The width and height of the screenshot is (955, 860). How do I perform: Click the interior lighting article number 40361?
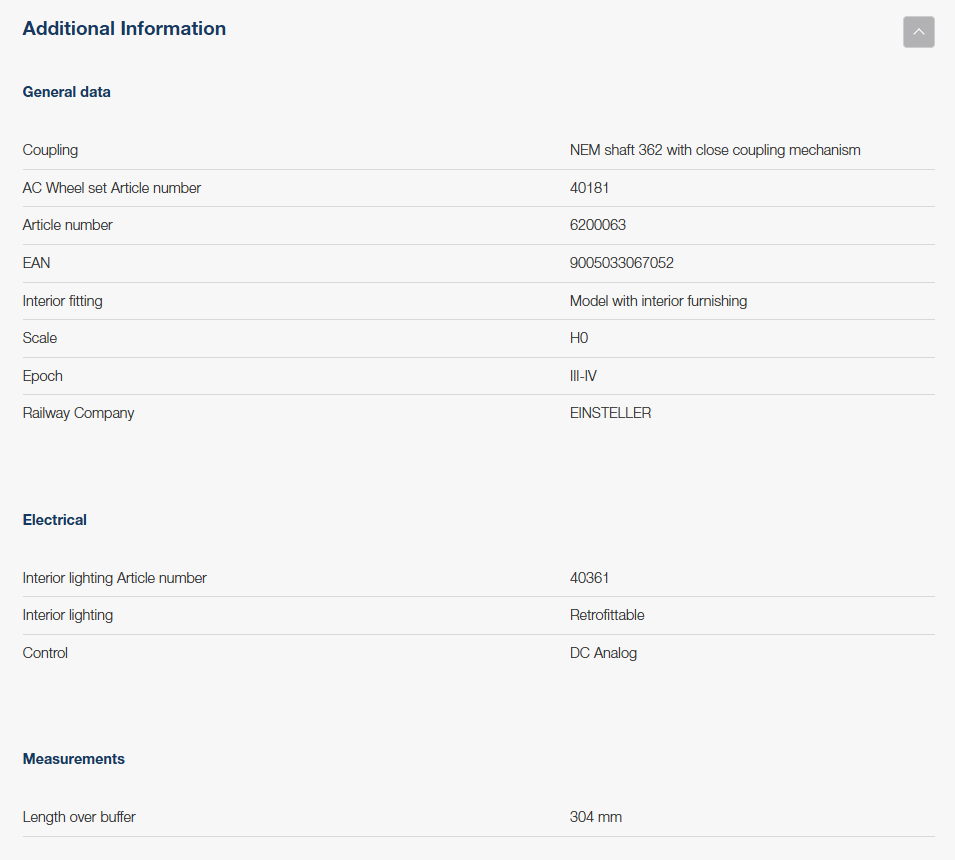[589, 578]
